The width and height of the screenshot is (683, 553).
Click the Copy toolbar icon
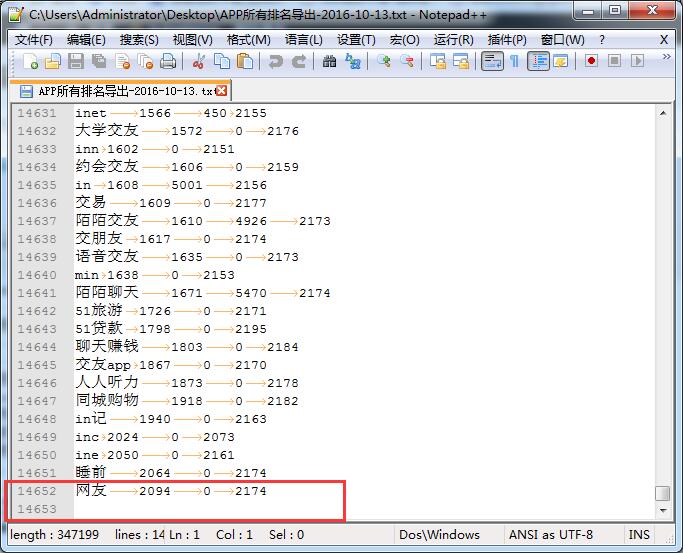pyautogui.click(x=222, y=61)
